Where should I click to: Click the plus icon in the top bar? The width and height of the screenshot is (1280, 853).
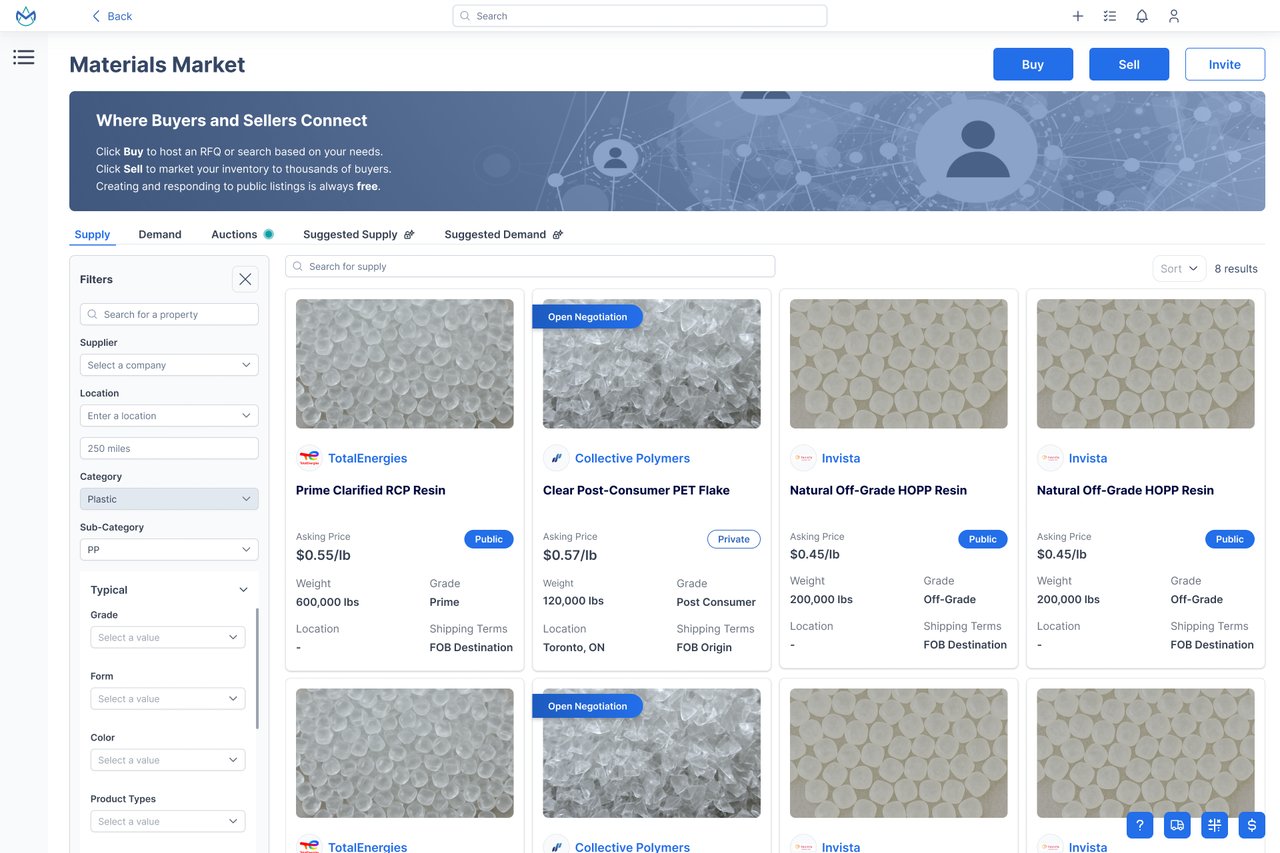tap(1077, 16)
